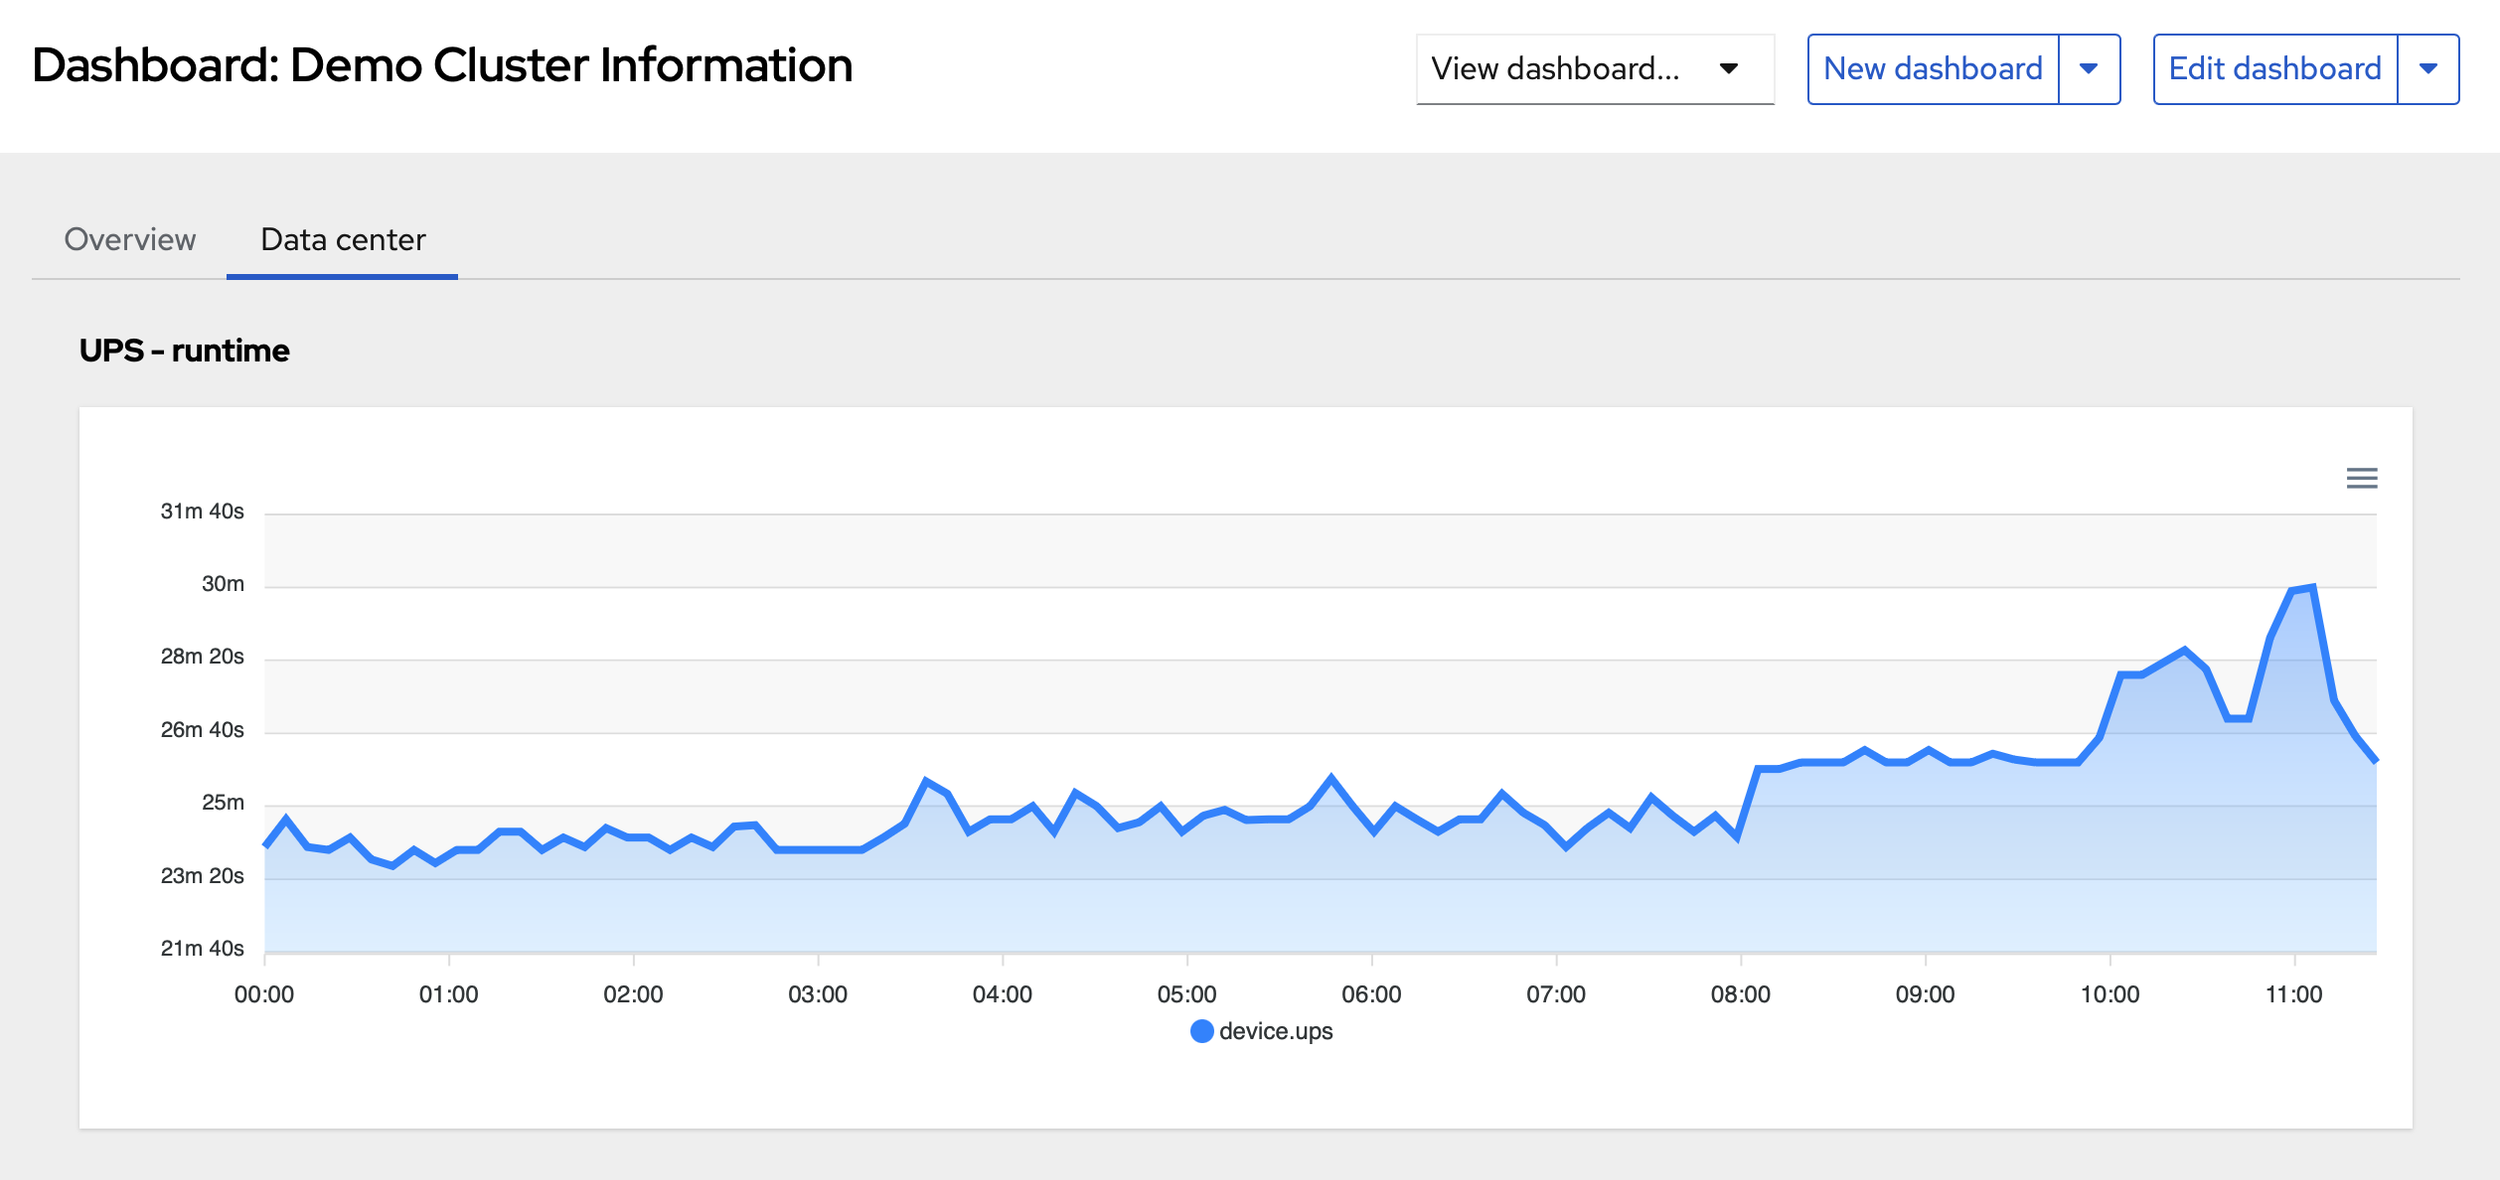Click the 06:00 time axis label
This screenshot has height=1180, width=2500.
coord(1371,995)
